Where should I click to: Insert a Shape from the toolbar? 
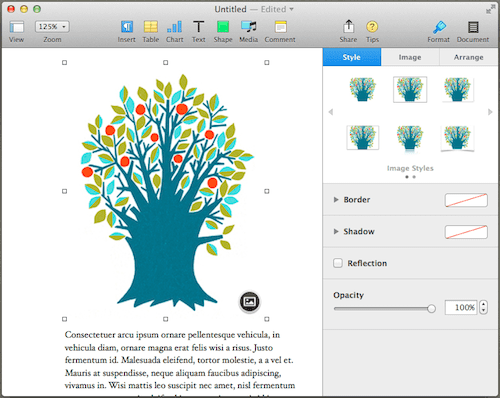[223, 27]
